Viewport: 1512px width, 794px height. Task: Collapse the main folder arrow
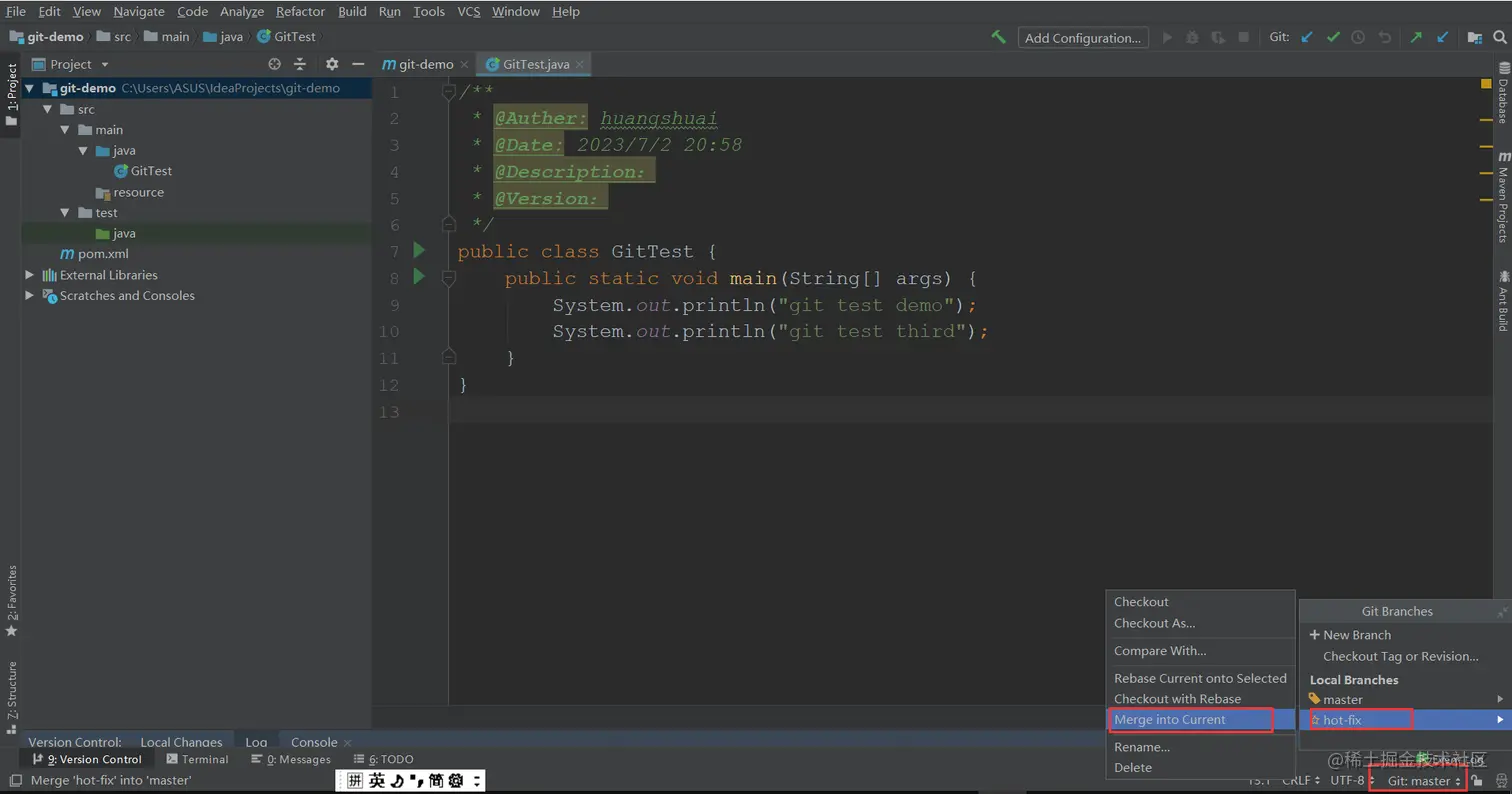(66, 130)
